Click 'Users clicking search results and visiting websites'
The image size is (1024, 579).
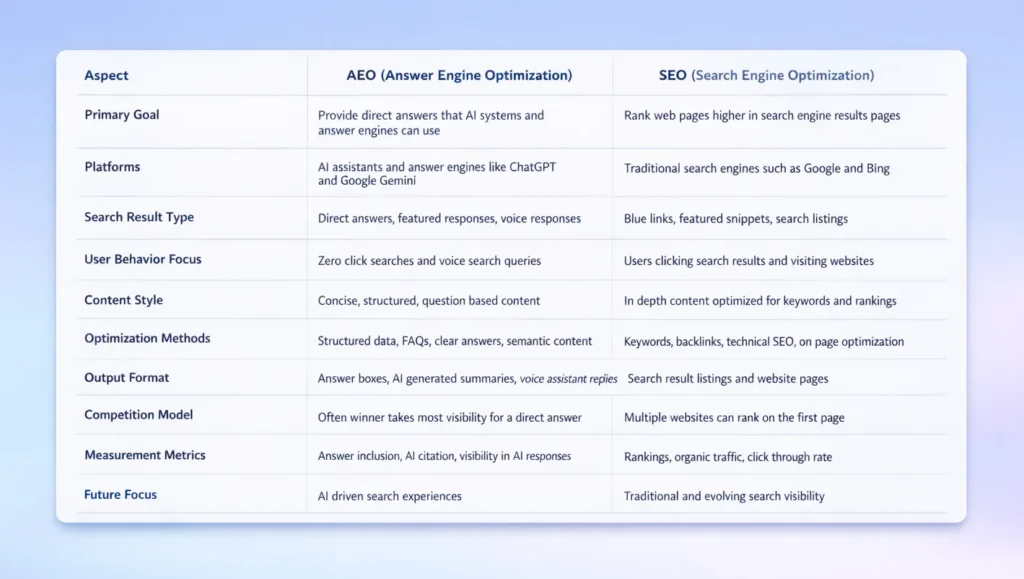tap(748, 260)
